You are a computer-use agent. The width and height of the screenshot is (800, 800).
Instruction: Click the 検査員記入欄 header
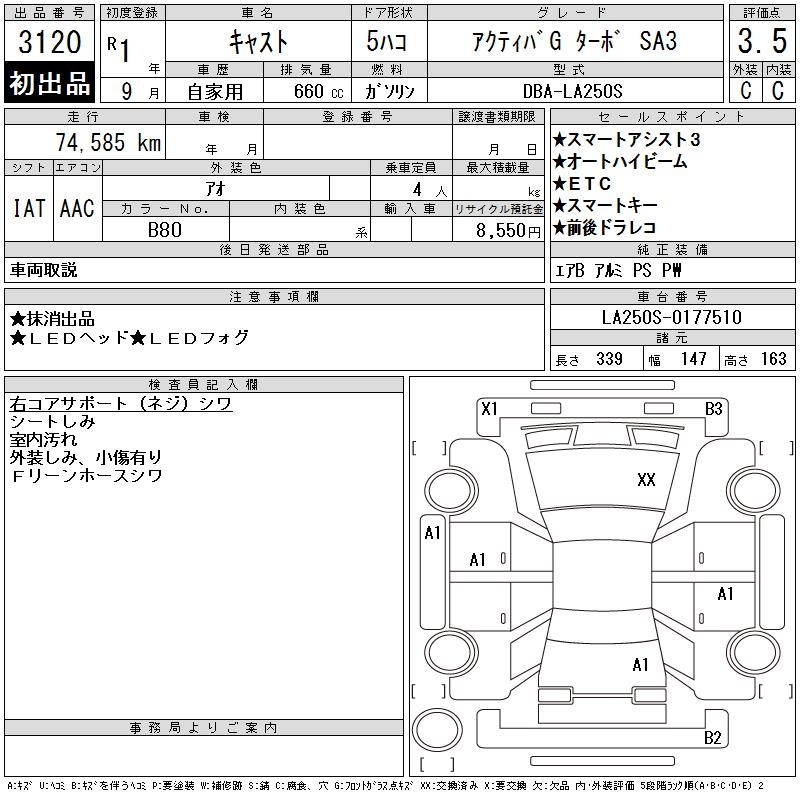[203, 385]
